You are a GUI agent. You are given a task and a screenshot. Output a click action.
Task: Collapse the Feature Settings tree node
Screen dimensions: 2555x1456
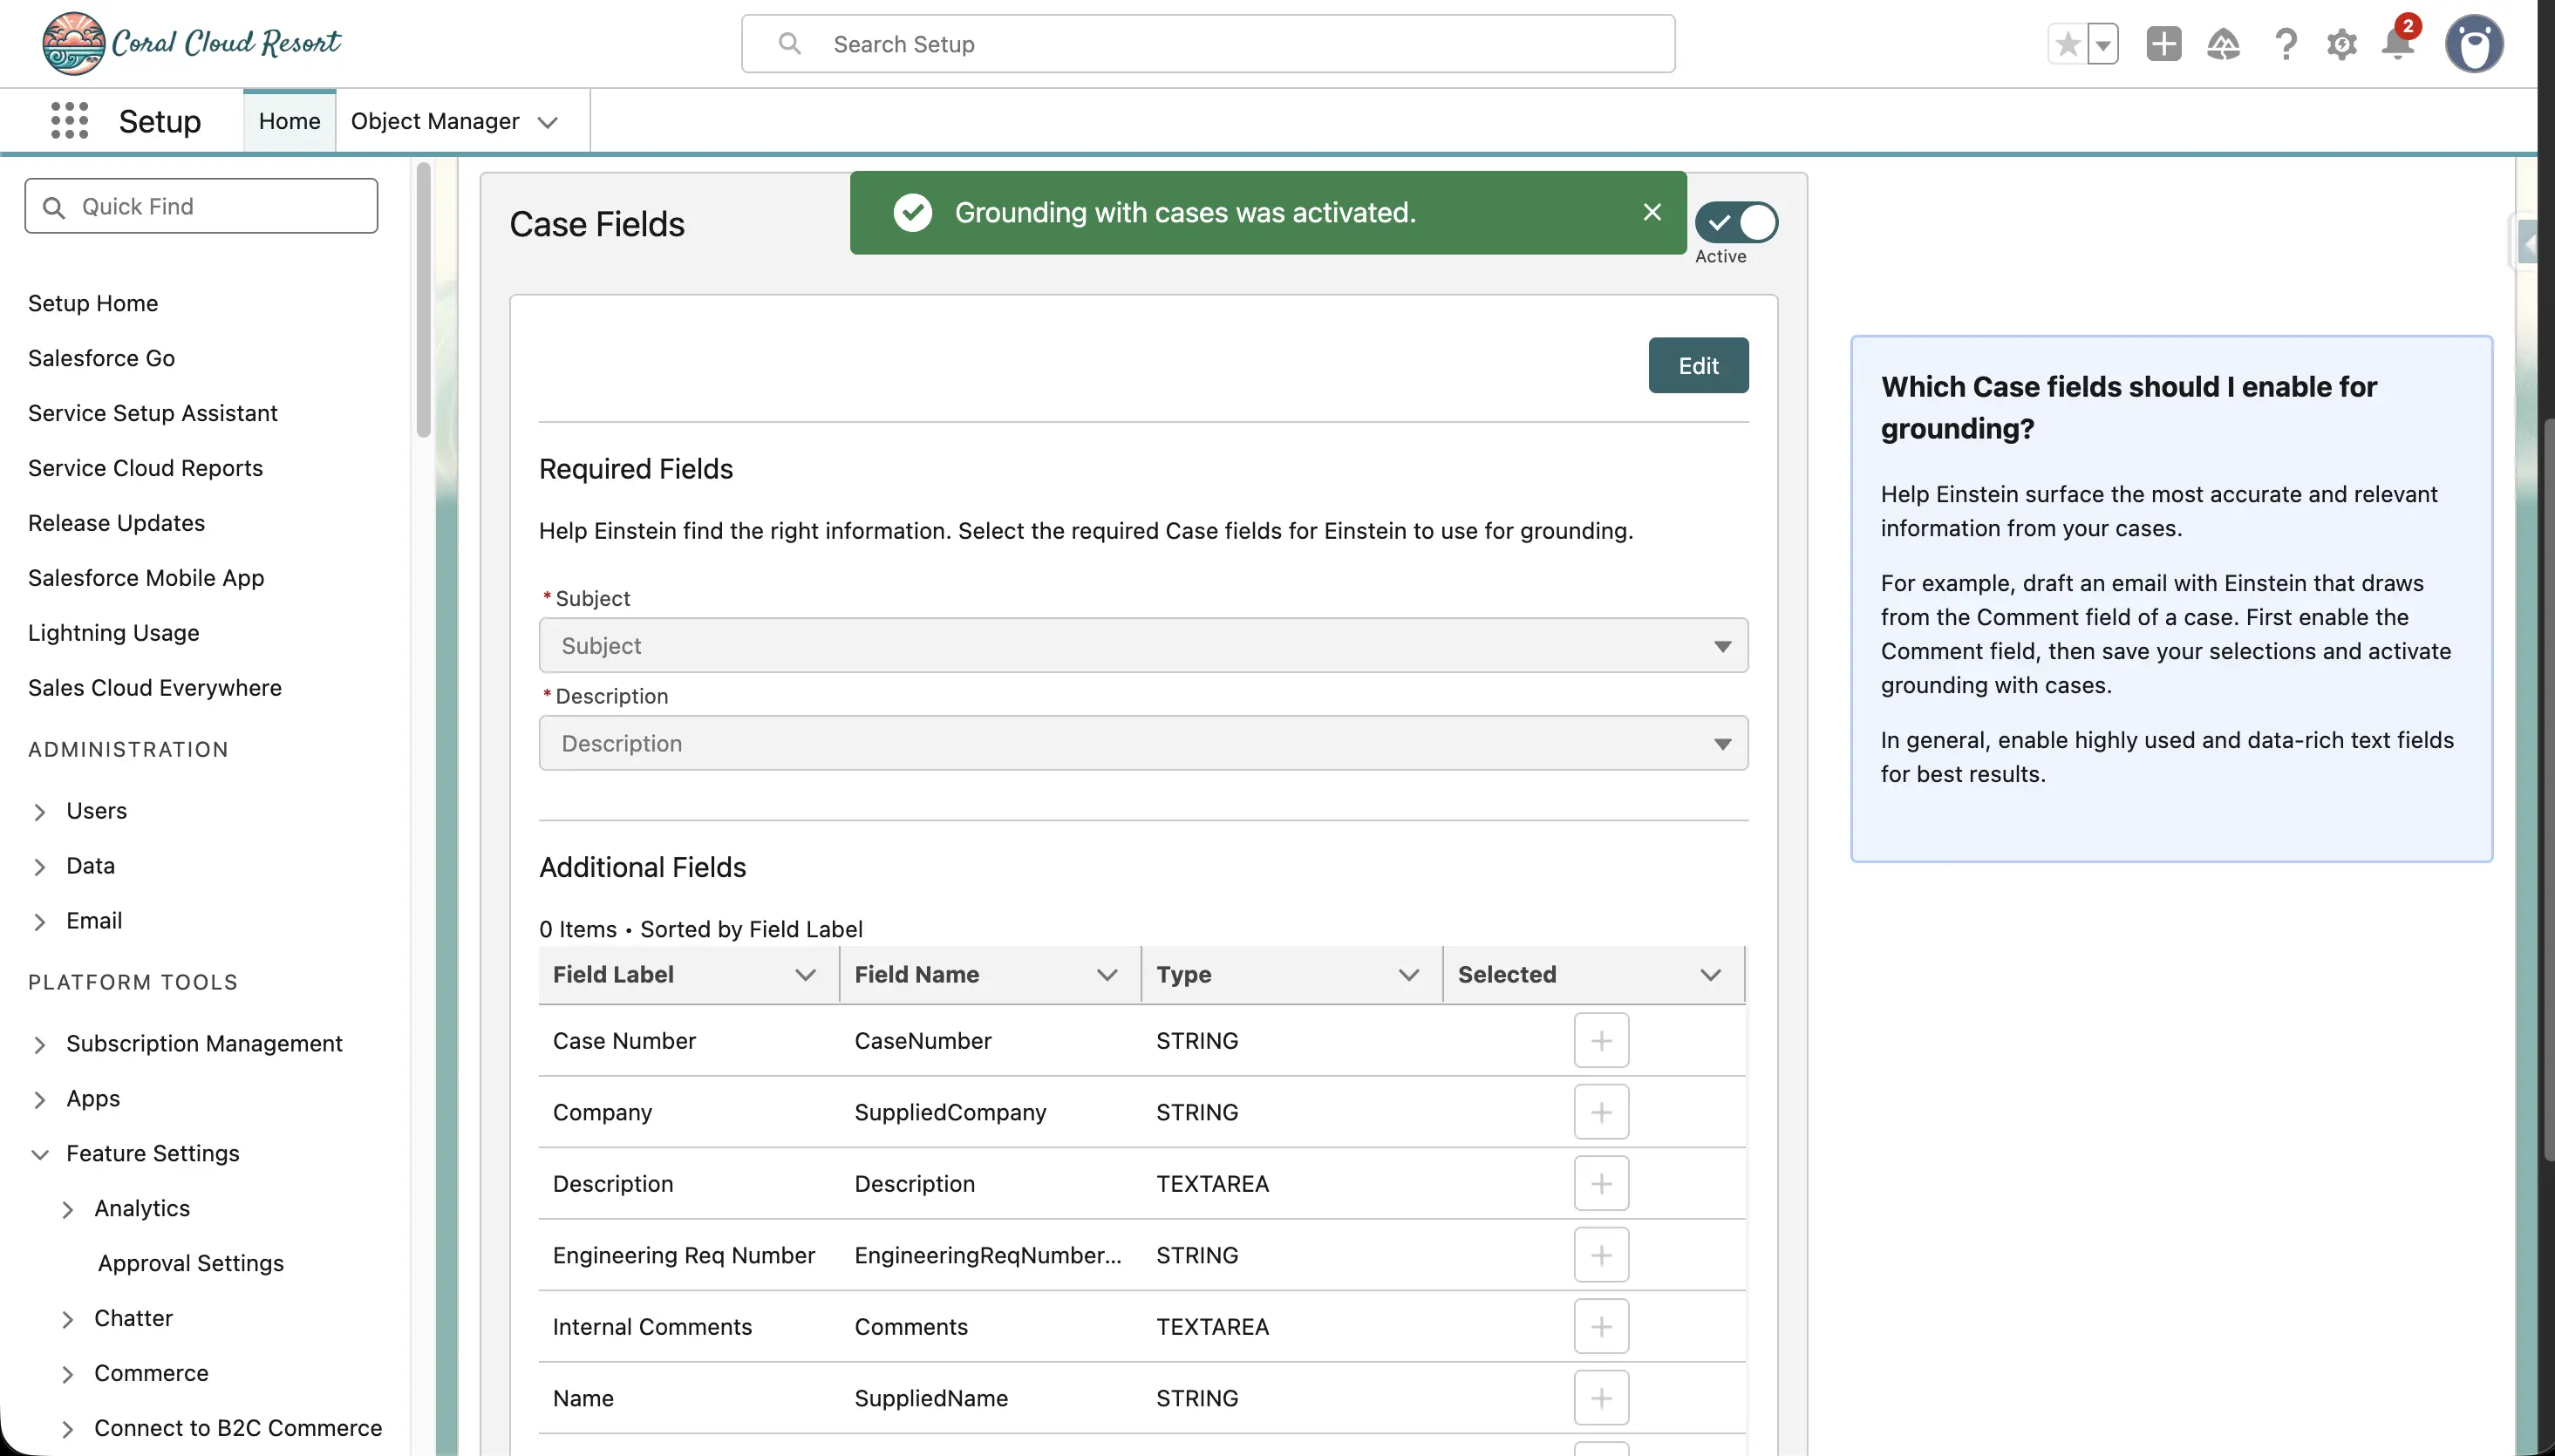40,1154
